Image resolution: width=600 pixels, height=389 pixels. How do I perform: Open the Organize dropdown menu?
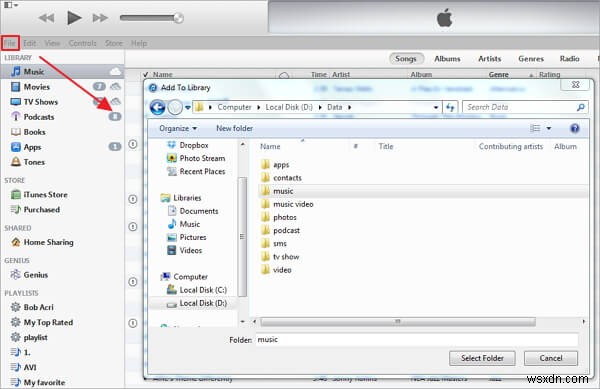click(178, 129)
